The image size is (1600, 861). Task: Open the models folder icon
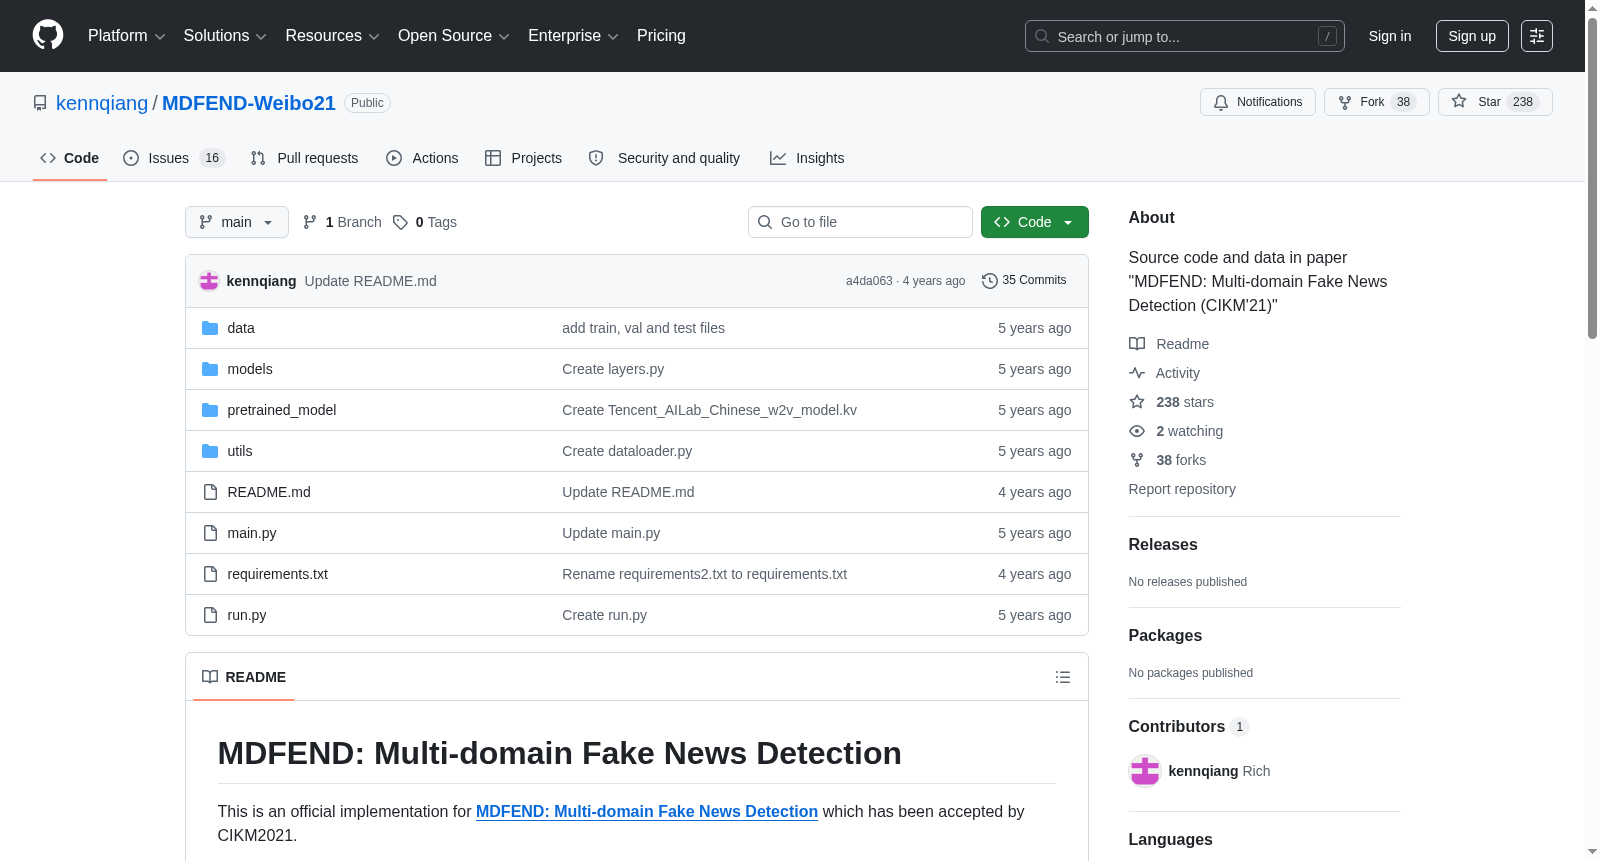pos(210,369)
